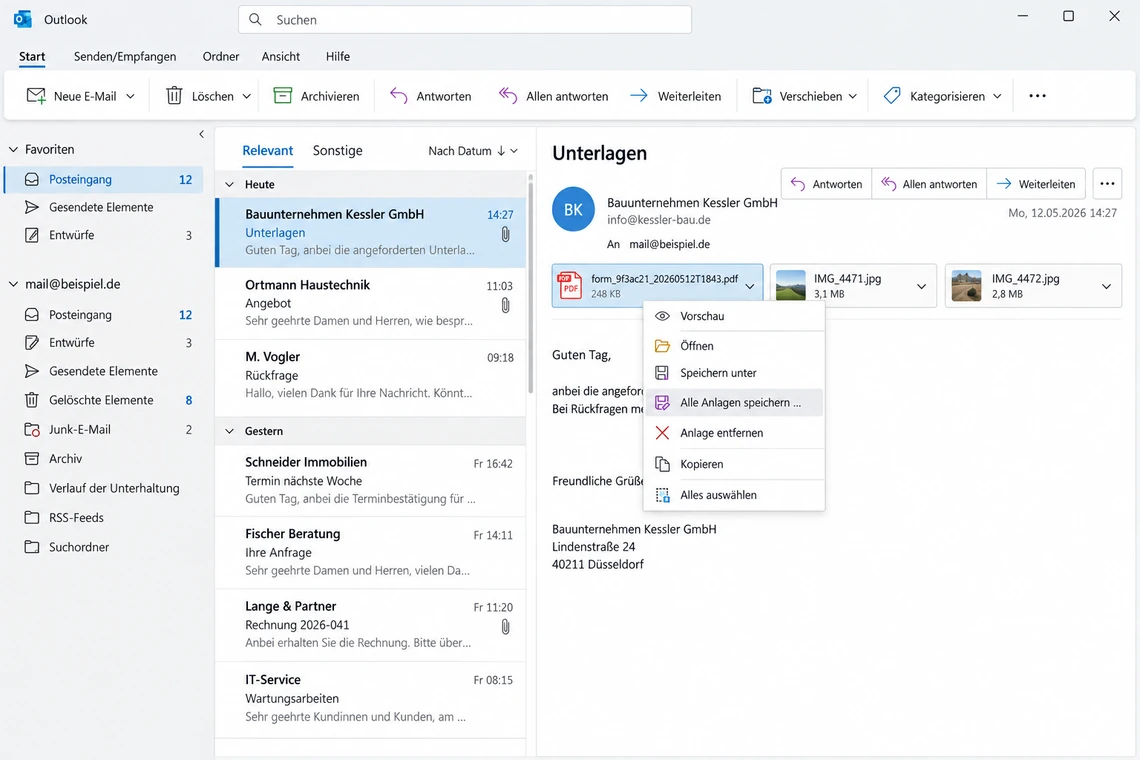Open the Löschen dropdown arrow
Screen dimensions: 1140x760
pos(246,96)
